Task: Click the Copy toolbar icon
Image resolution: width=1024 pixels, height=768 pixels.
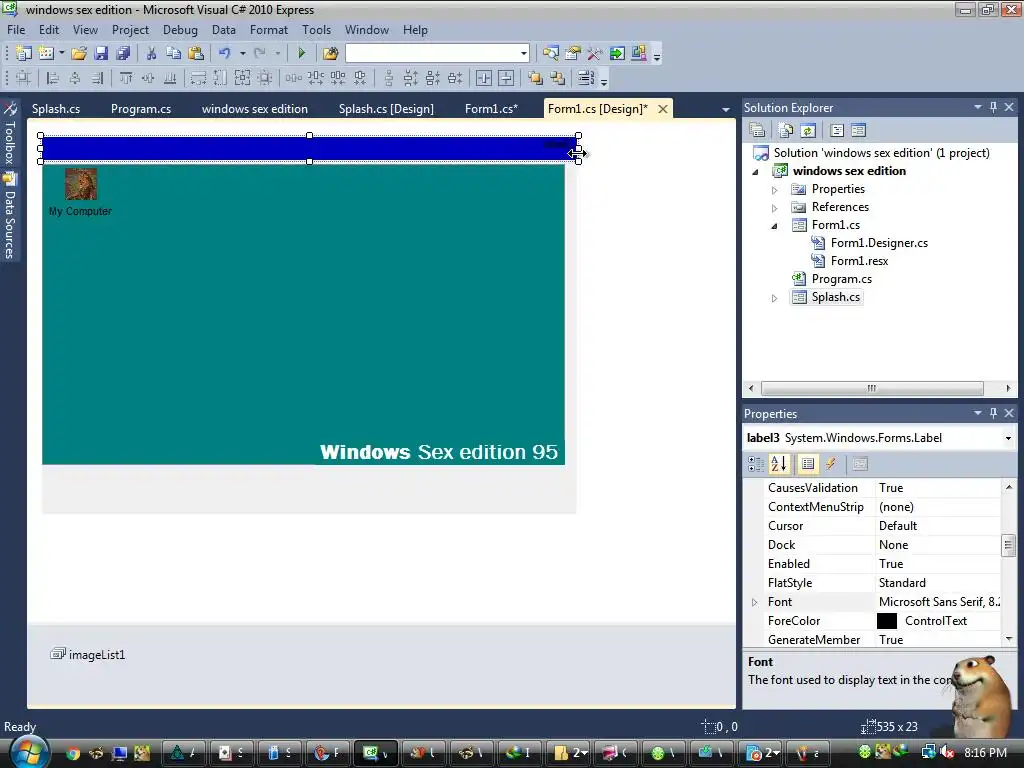Action: click(x=173, y=53)
